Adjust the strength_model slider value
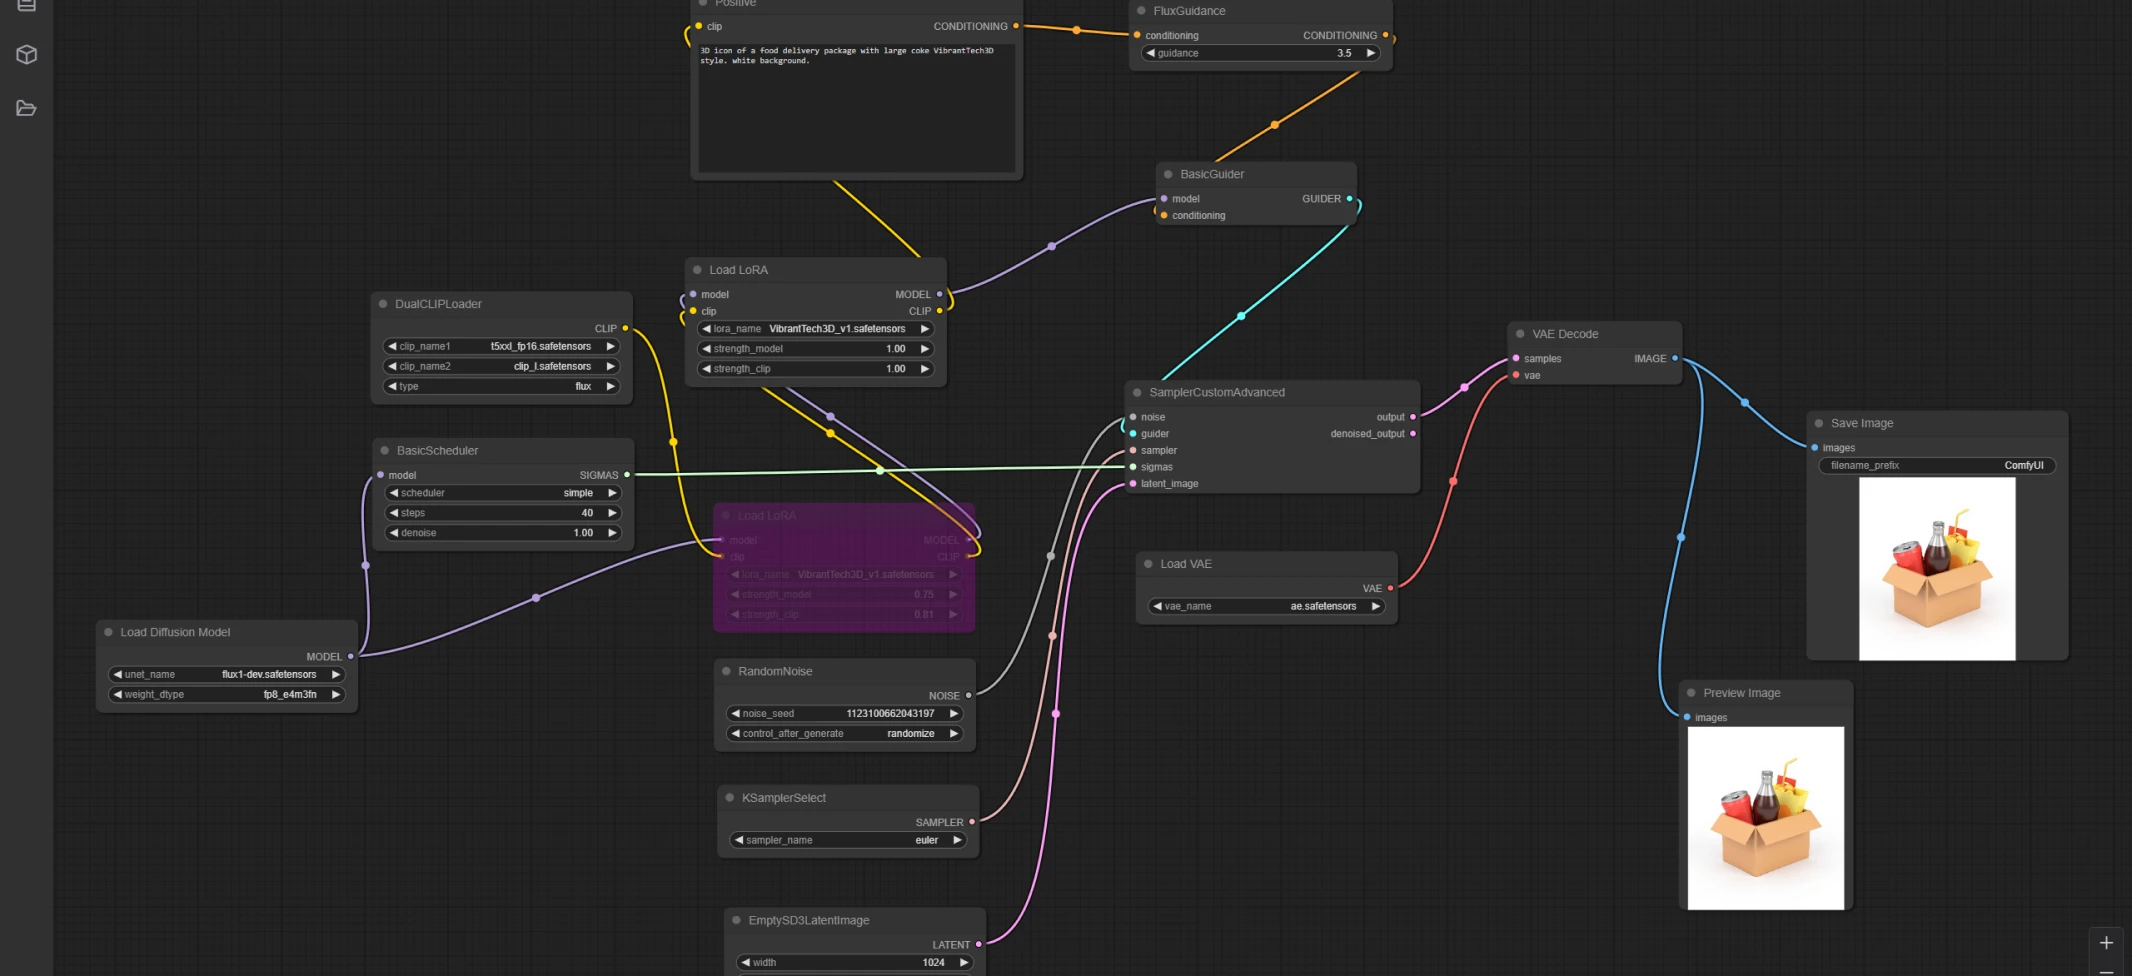The height and width of the screenshot is (976, 2132). pos(815,349)
